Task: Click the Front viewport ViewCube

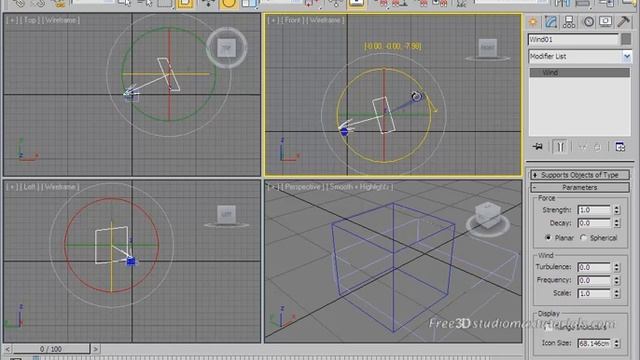Action: click(487, 48)
